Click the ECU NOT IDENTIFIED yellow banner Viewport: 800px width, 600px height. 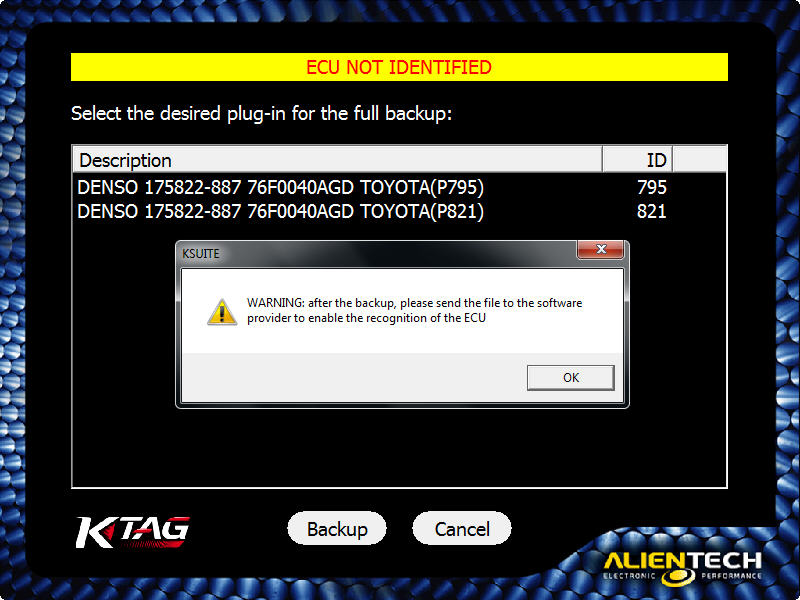(399, 67)
